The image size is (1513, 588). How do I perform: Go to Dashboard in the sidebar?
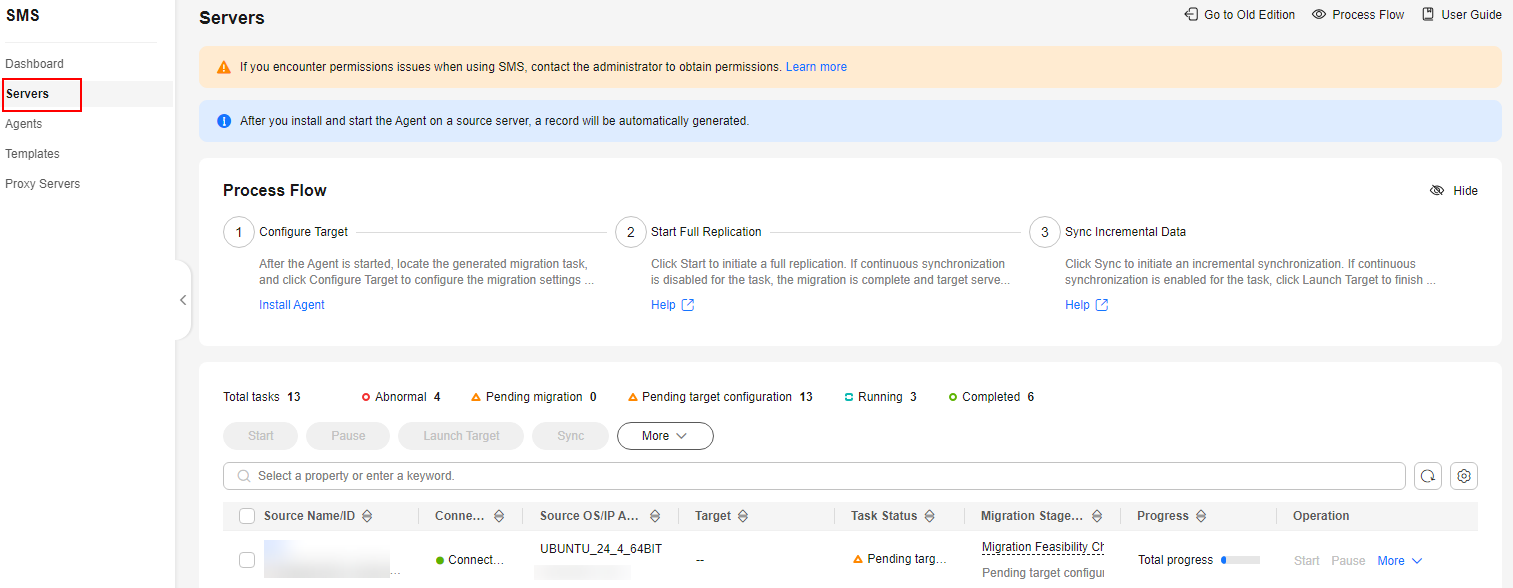click(x=34, y=64)
